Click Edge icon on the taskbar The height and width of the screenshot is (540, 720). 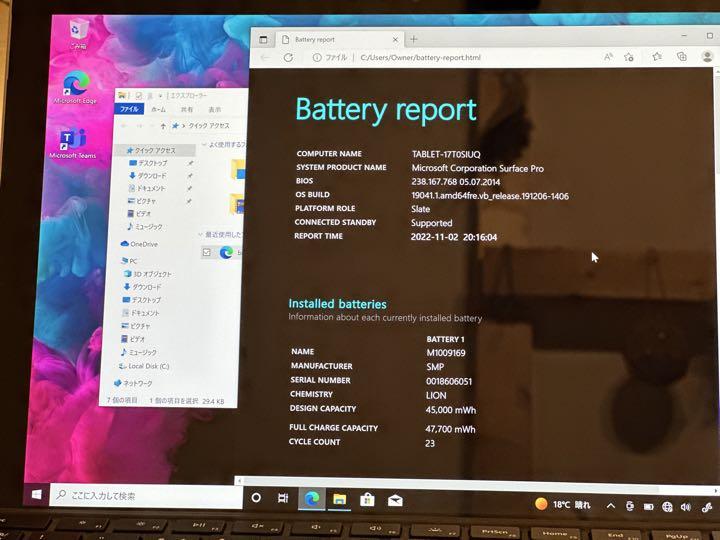click(x=312, y=498)
